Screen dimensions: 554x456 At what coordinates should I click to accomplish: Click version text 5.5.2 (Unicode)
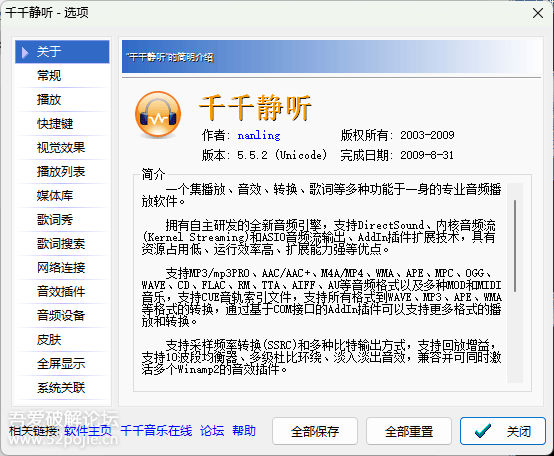282,155
